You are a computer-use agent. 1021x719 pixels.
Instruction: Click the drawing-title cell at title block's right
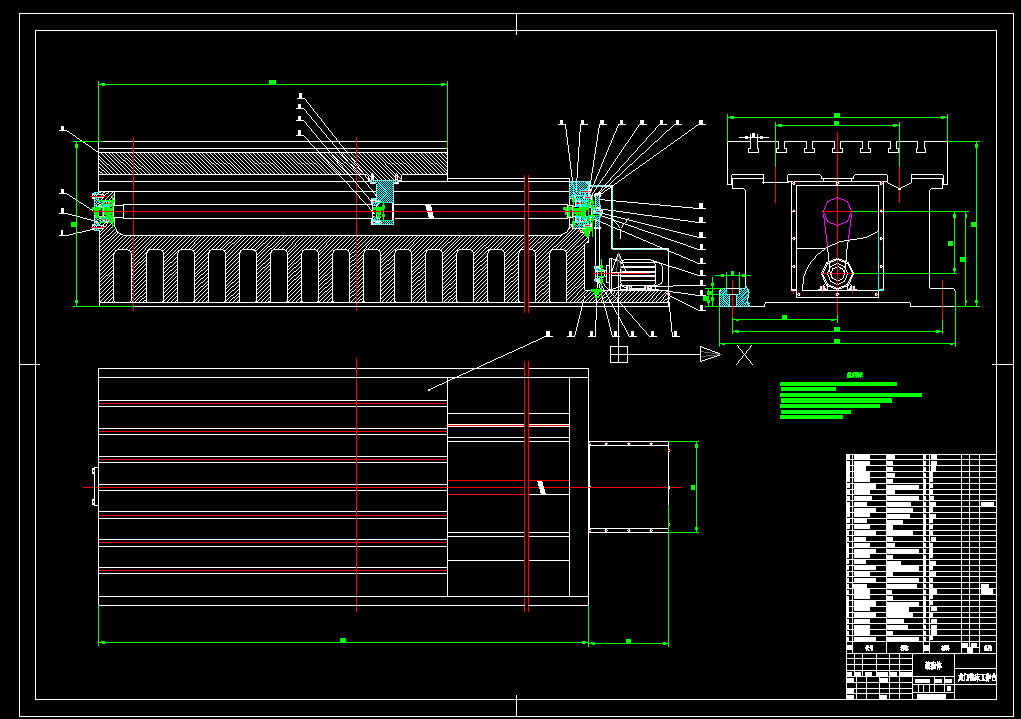[976, 678]
